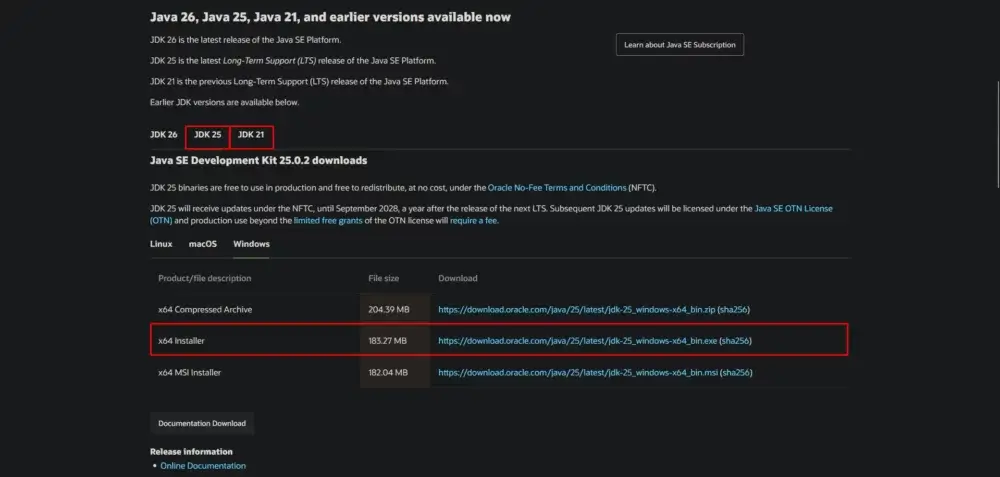The image size is (1000, 477).
Task: Download the x64 Compressed Archive zip link
Action: point(577,310)
